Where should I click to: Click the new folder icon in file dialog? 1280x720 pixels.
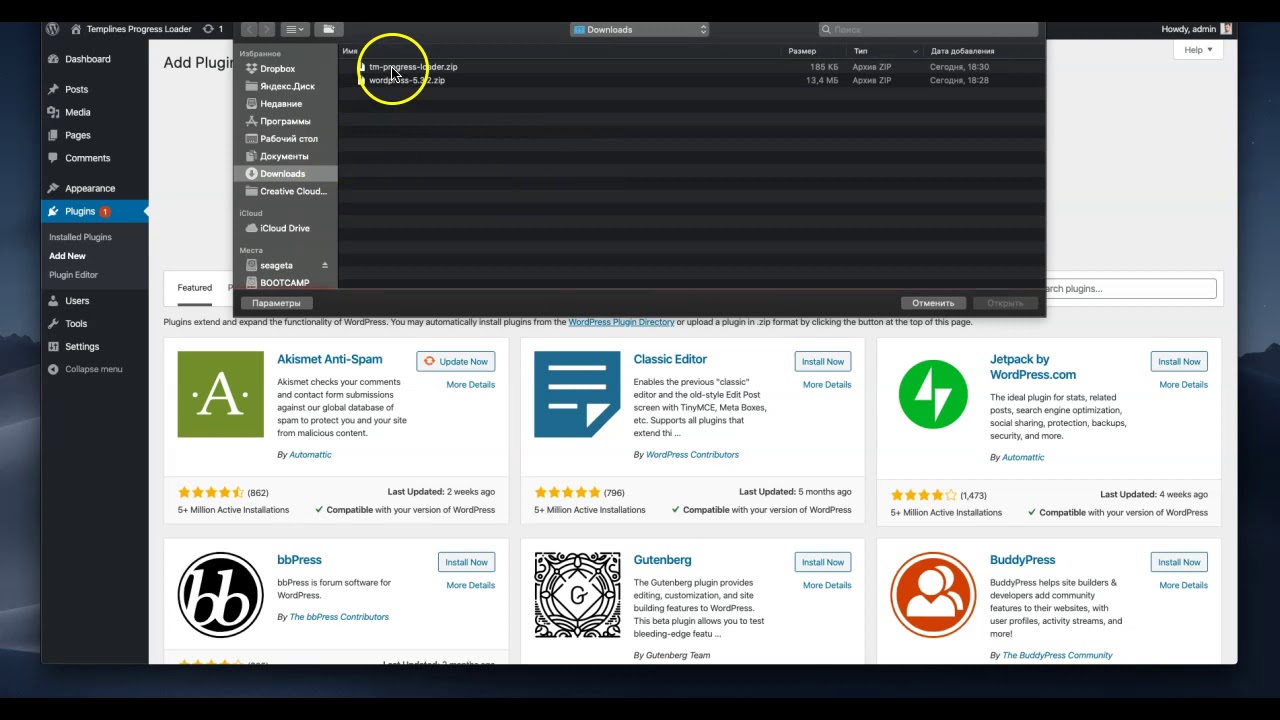(x=330, y=29)
